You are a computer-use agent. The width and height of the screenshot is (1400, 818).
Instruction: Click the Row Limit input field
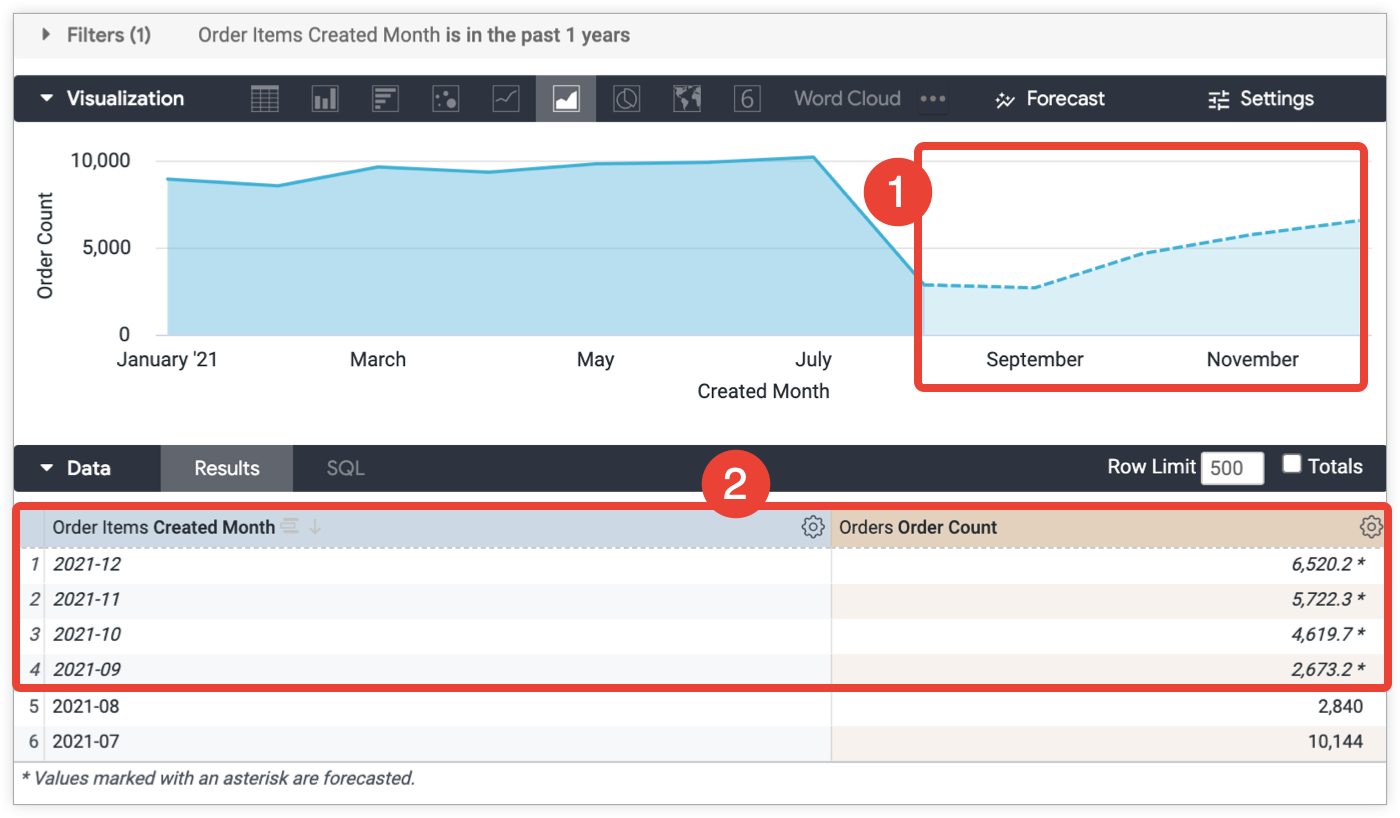1231,468
